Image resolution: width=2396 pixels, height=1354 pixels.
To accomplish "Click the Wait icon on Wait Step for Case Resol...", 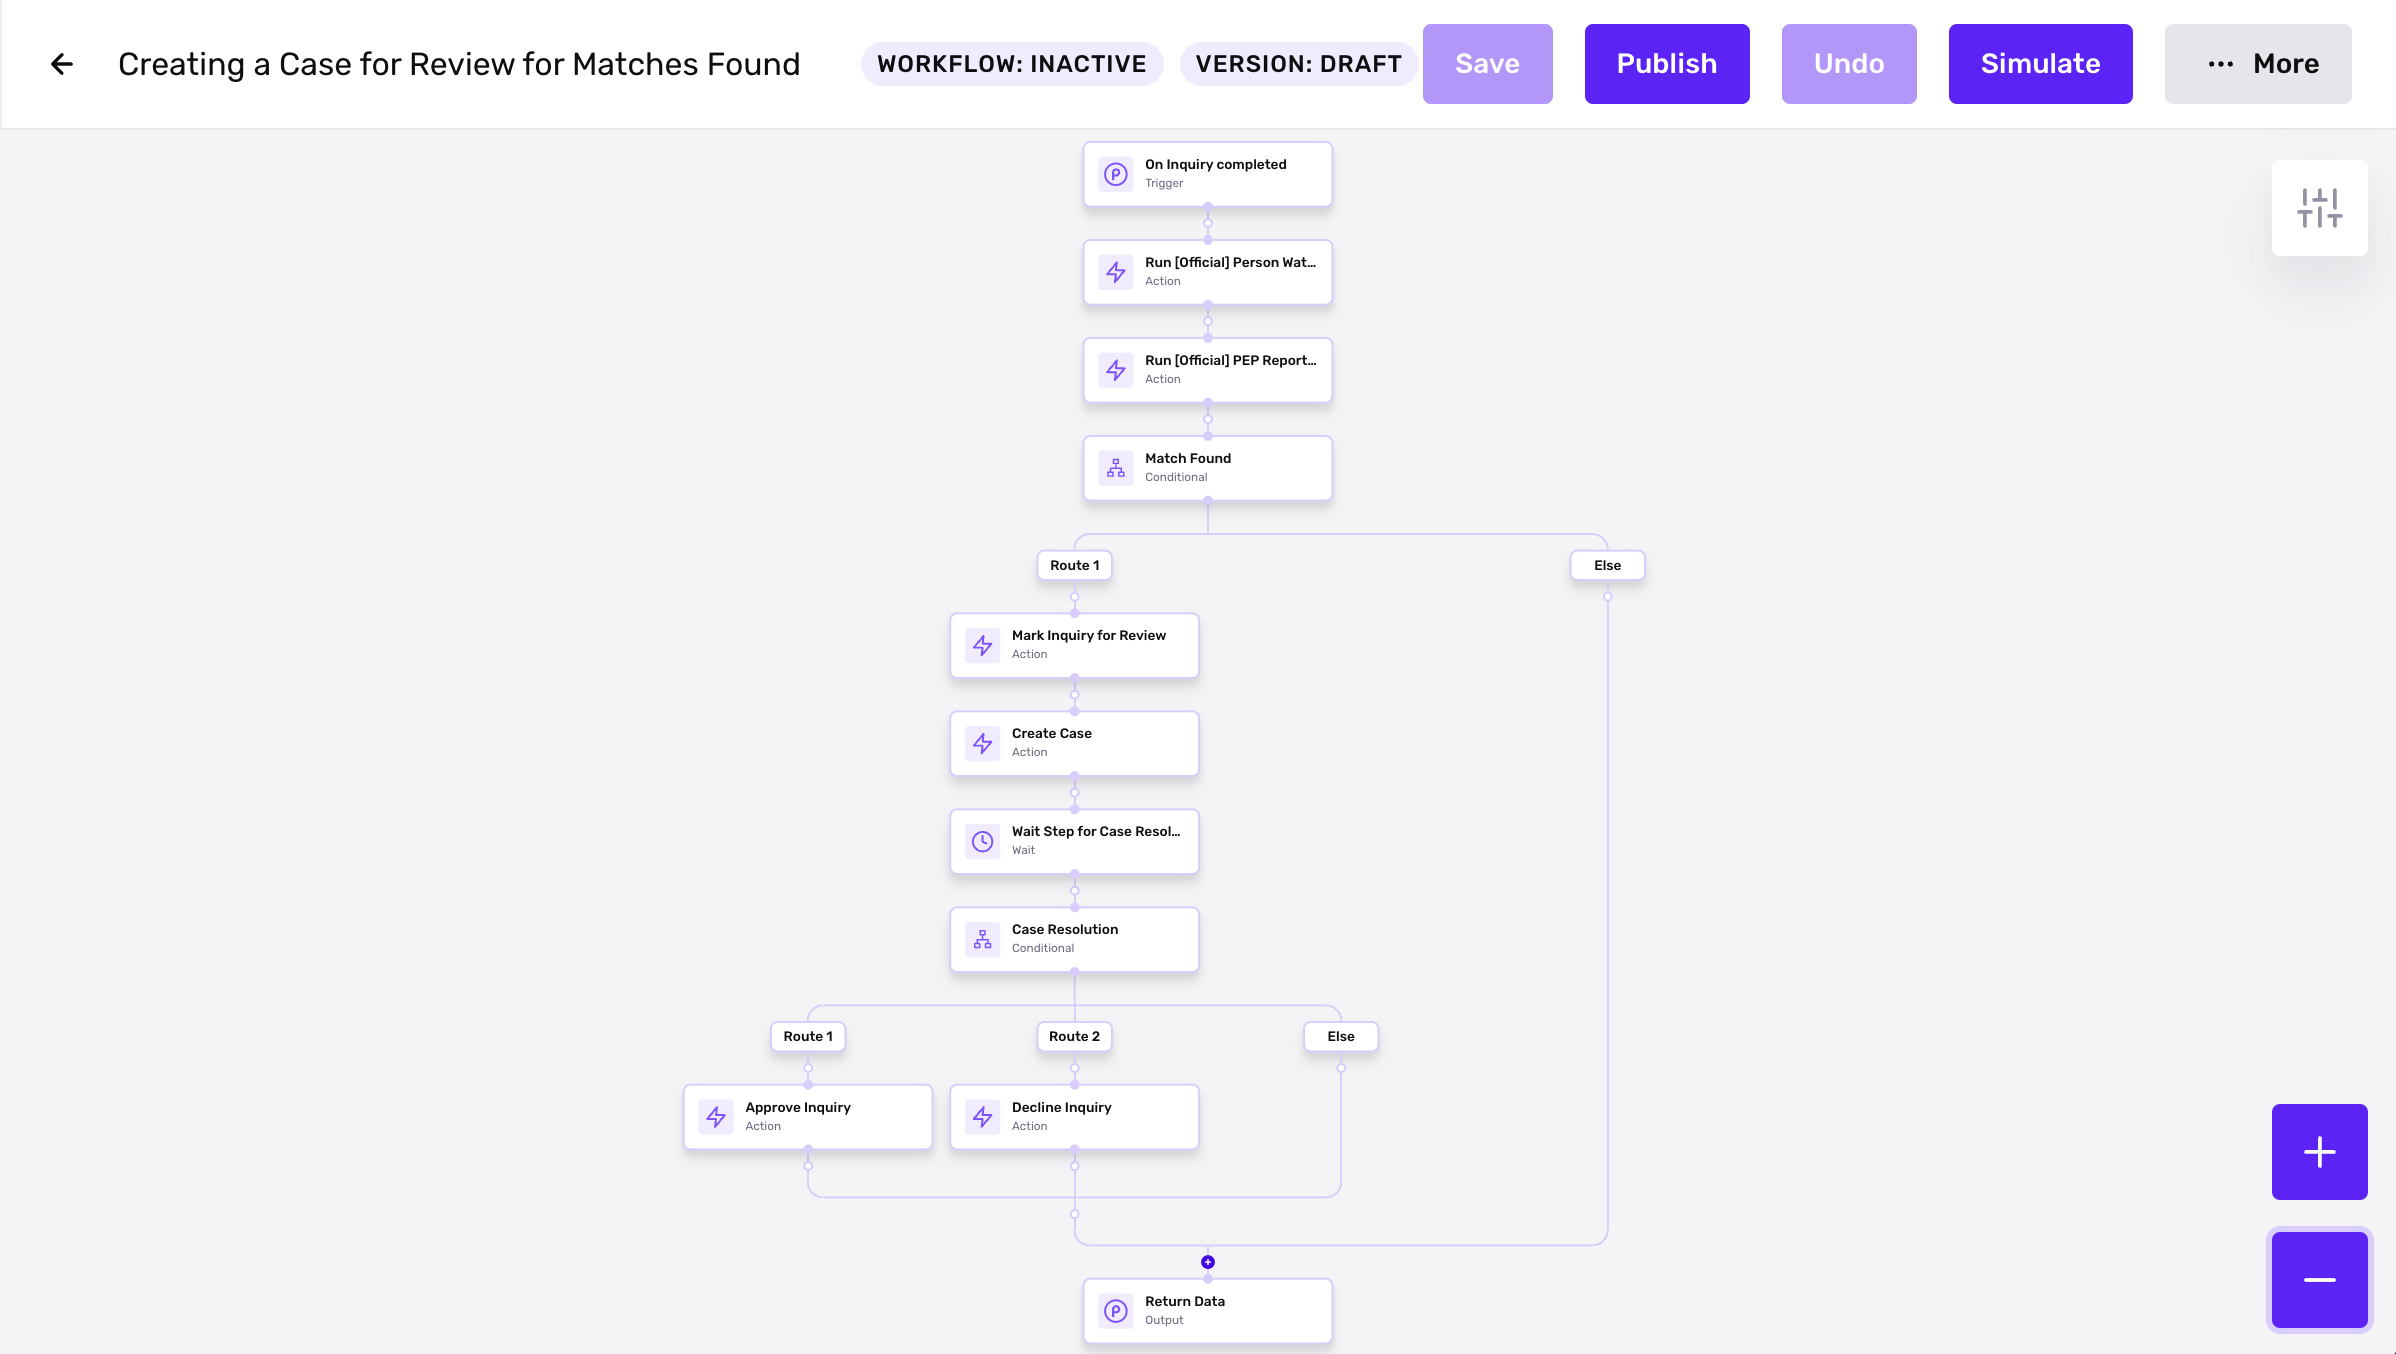I will click(x=984, y=841).
